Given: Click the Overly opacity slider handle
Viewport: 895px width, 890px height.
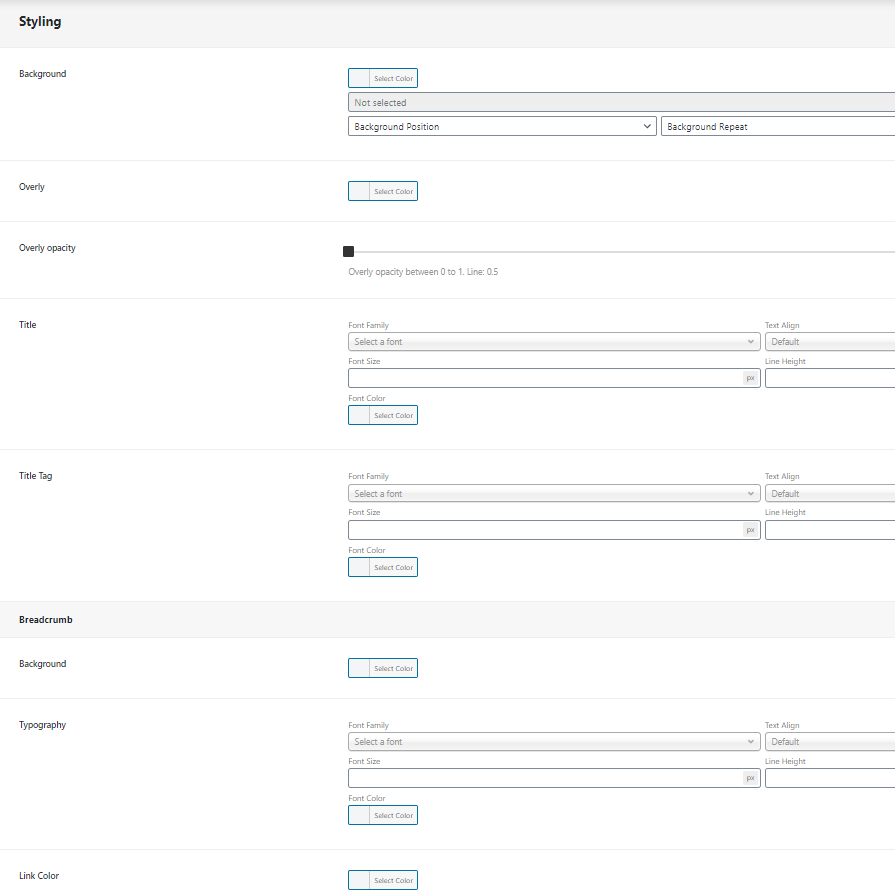Looking at the screenshot, I should pyautogui.click(x=348, y=252).
